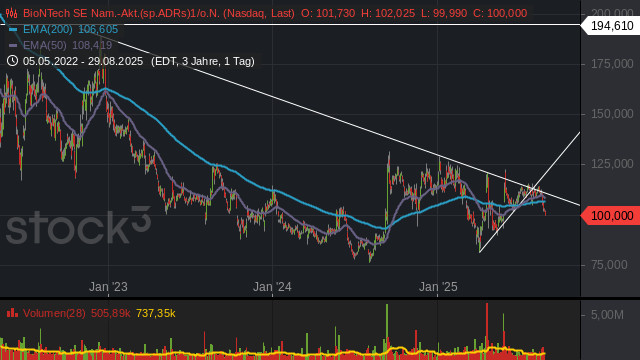The width and height of the screenshot is (640, 360).
Task: Click the Jan '23 time axis label
Action: pos(108,287)
